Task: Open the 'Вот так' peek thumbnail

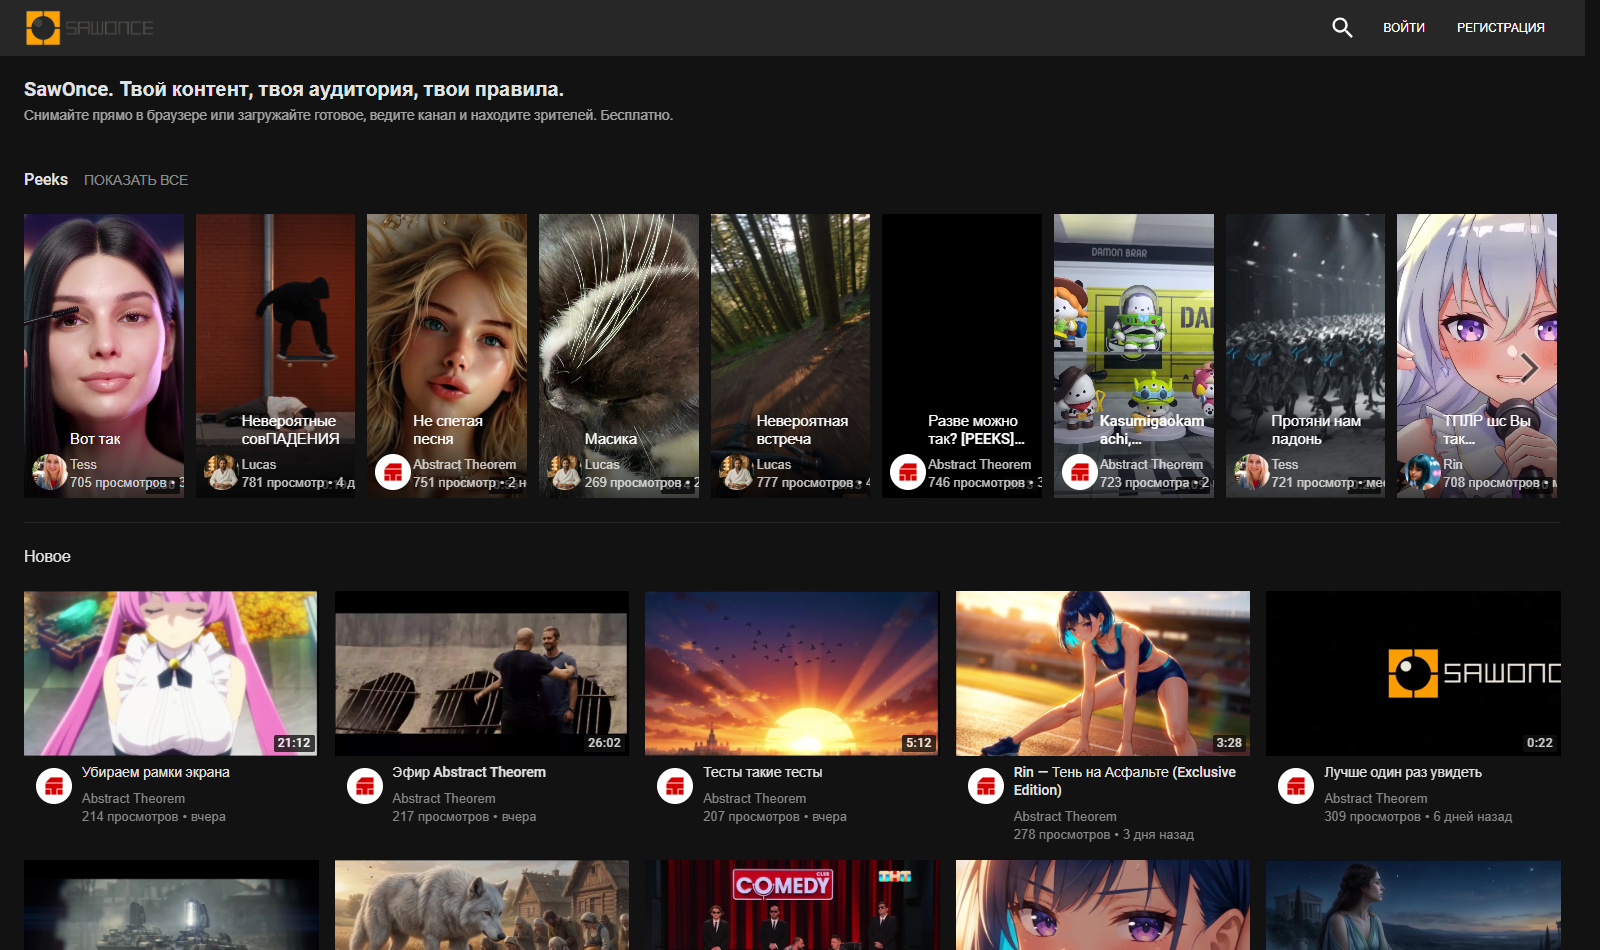Action: click(104, 356)
